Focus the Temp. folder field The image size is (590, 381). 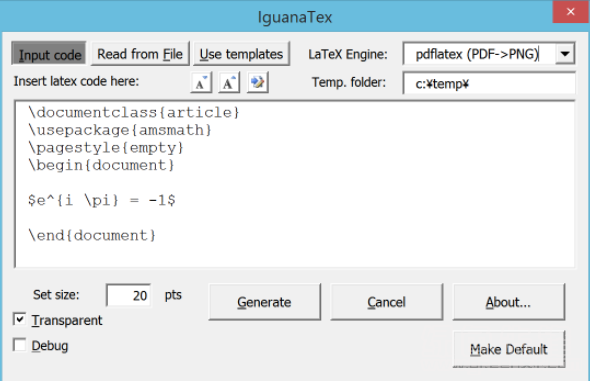[x=489, y=83]
